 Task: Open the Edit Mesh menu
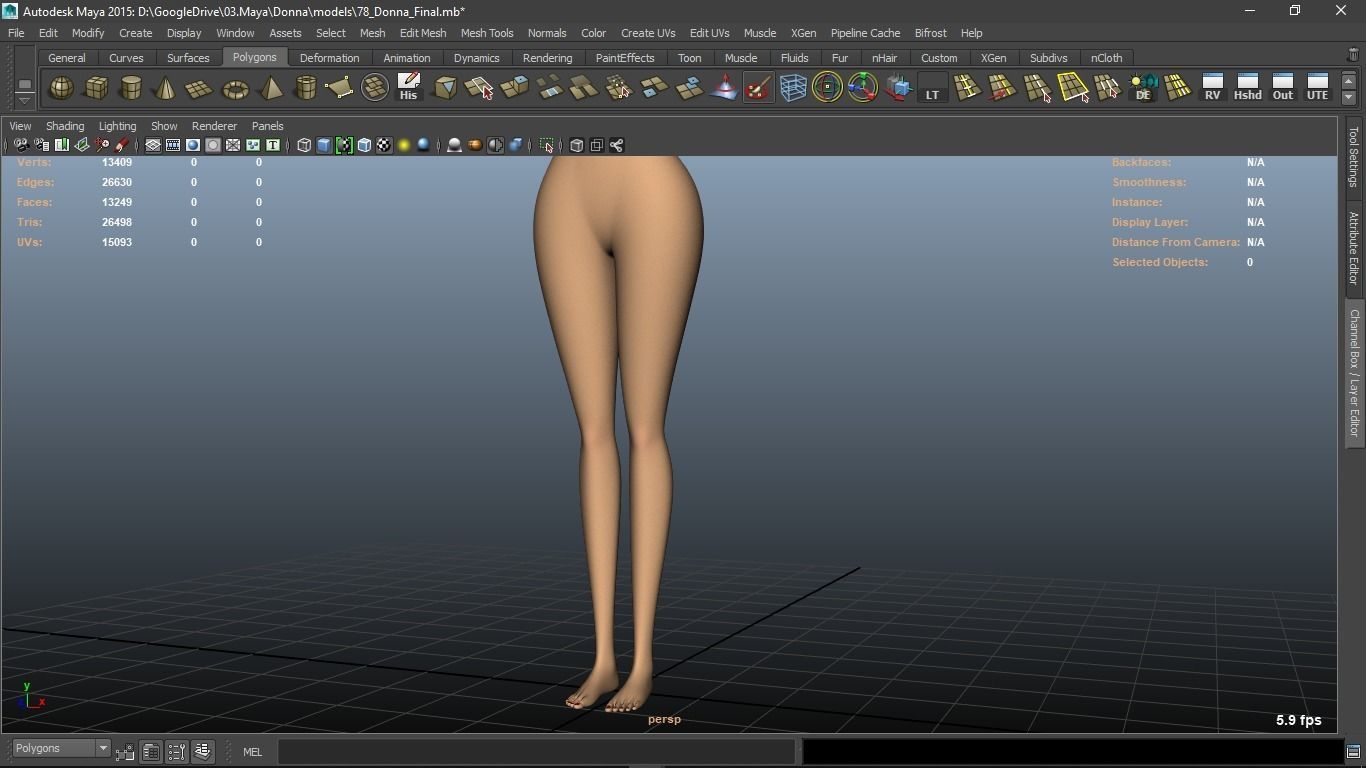tap(423, 33)
